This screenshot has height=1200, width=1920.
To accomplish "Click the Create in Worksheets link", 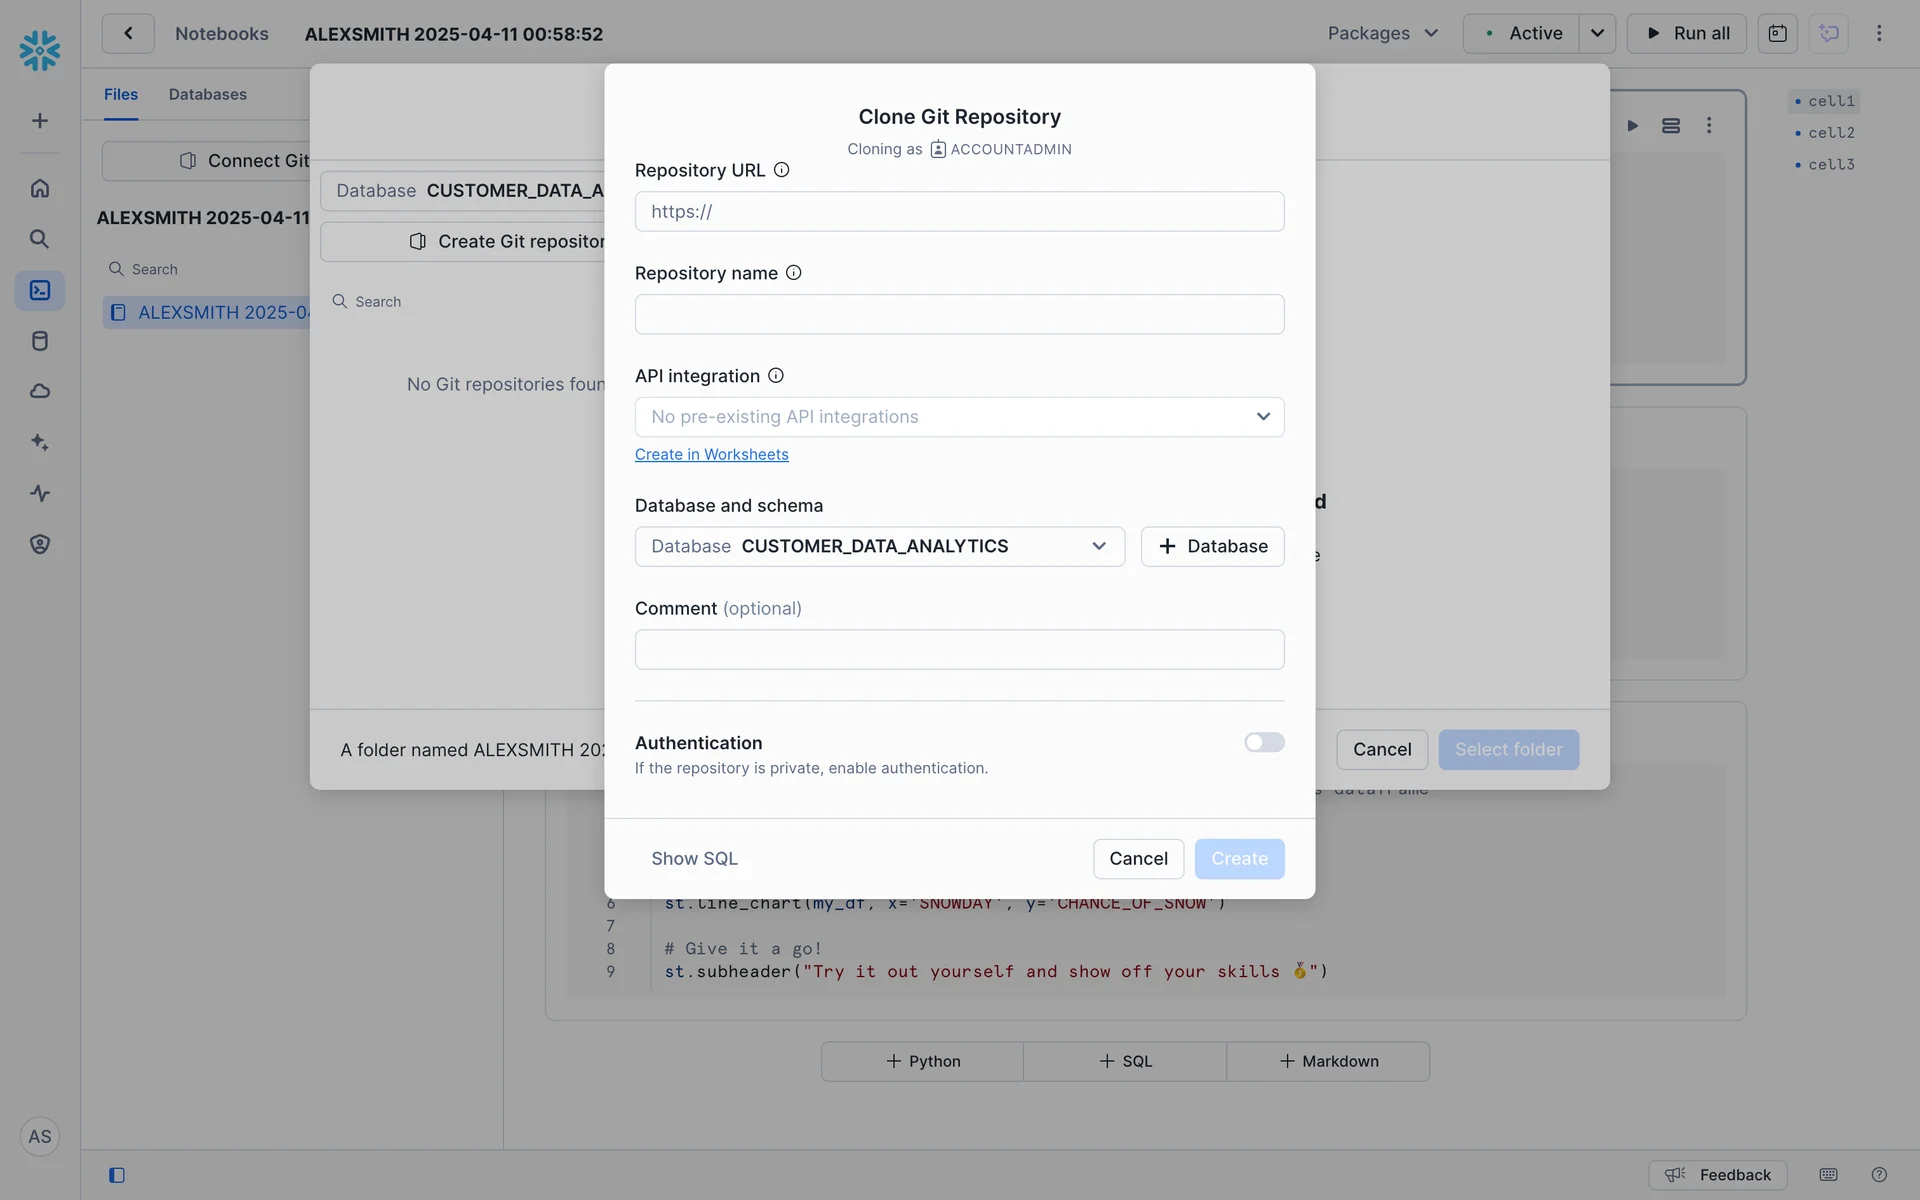I will 711,455.
